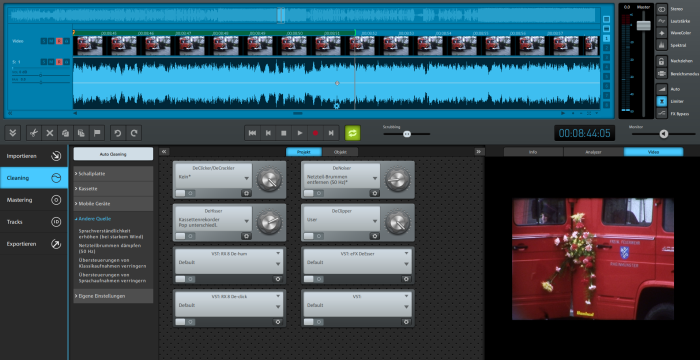Click the Importieren sidebar icon
Image resolution: width=700 pixels, height=360 pixels.
(x=56, y=156)
